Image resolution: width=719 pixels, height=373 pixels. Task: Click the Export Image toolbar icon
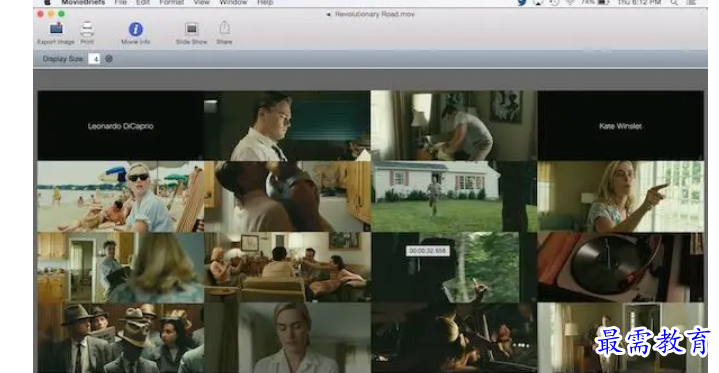click(56, 29)
